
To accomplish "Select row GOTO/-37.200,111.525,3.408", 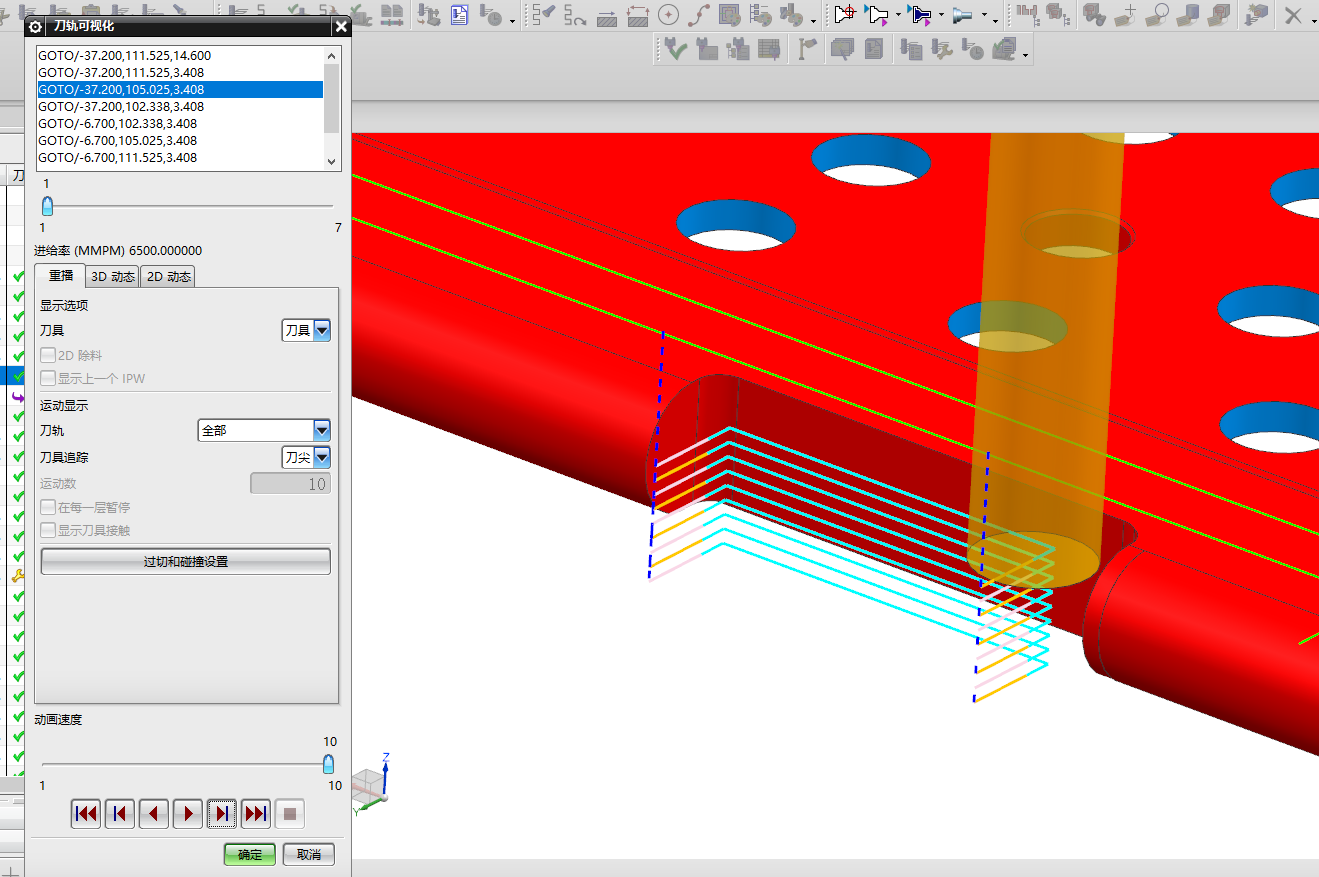I will click(180, 72).
